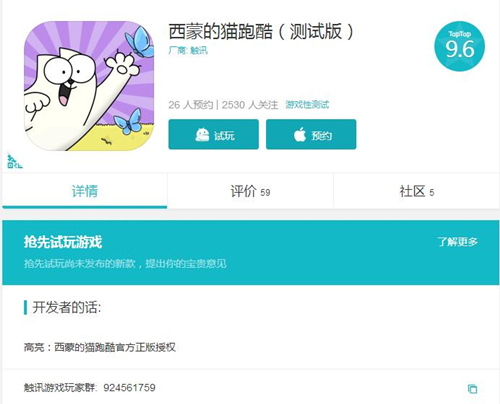This screenshot has height=404, width=500.
Task: Open the QR code icon below game art
Action: tap(15, 161)
